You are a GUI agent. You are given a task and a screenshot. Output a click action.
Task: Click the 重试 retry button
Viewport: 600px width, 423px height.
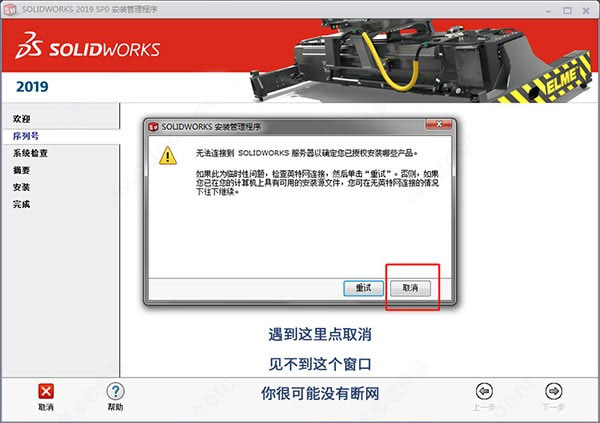(364, 288)
